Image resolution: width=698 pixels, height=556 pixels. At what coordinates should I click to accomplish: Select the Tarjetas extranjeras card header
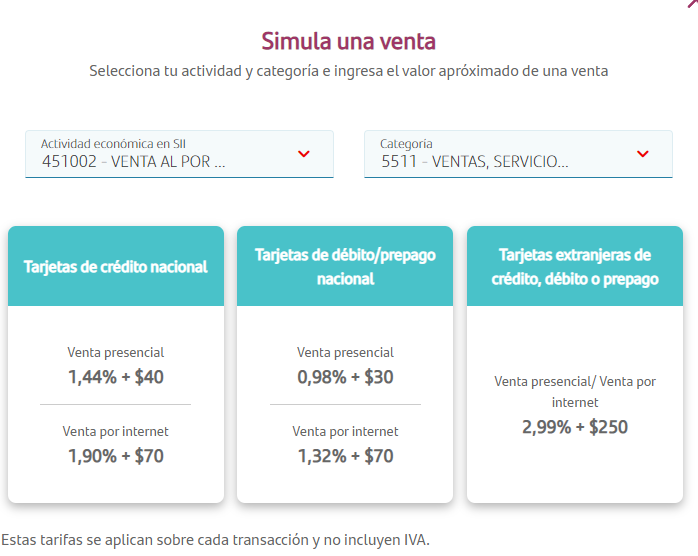pos(575,266)
